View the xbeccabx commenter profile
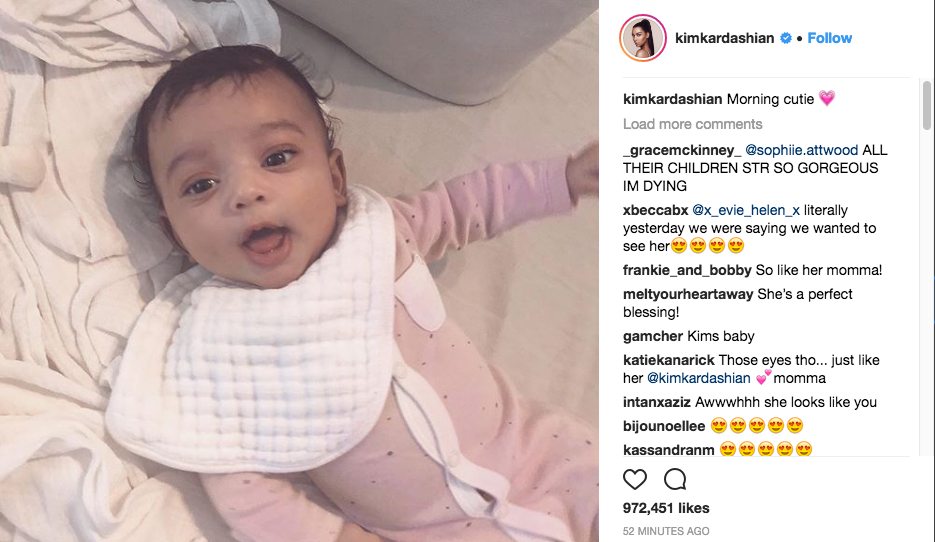 tap(655, 210)
